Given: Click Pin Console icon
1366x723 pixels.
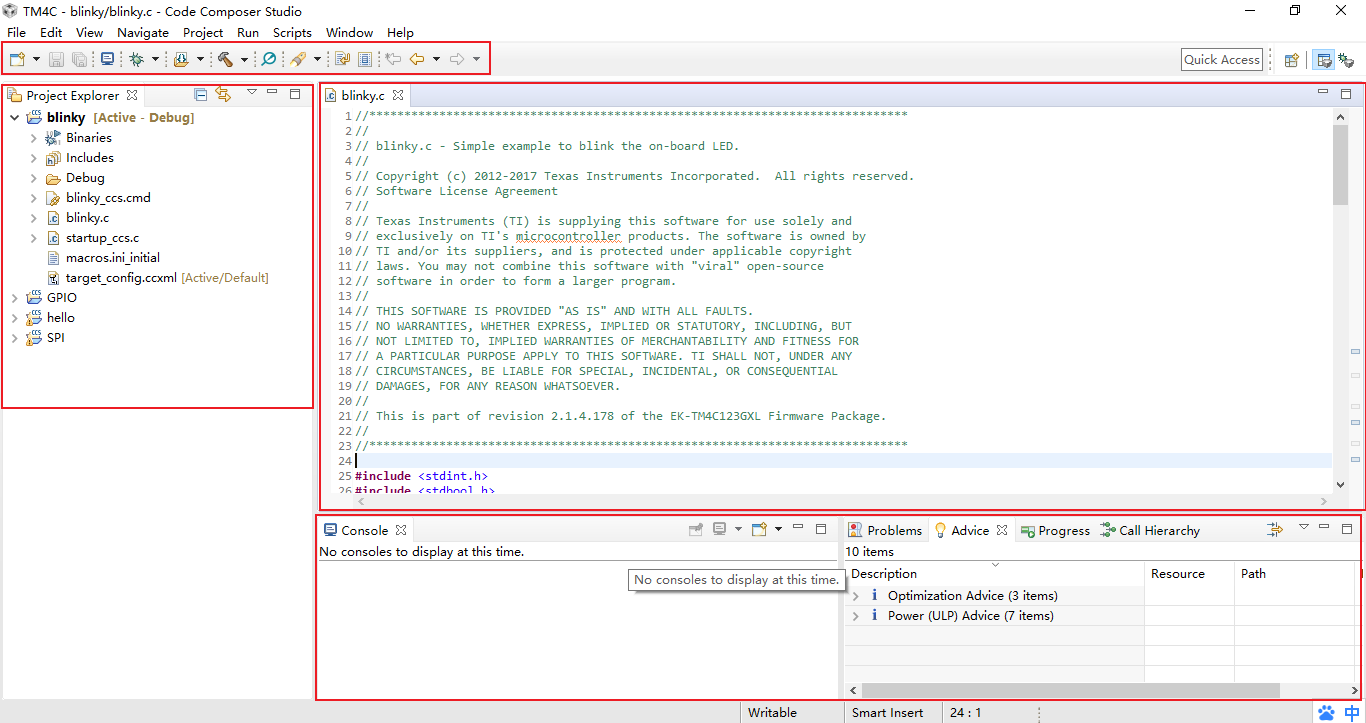Looking at the screenshot, I should point(696,530).
